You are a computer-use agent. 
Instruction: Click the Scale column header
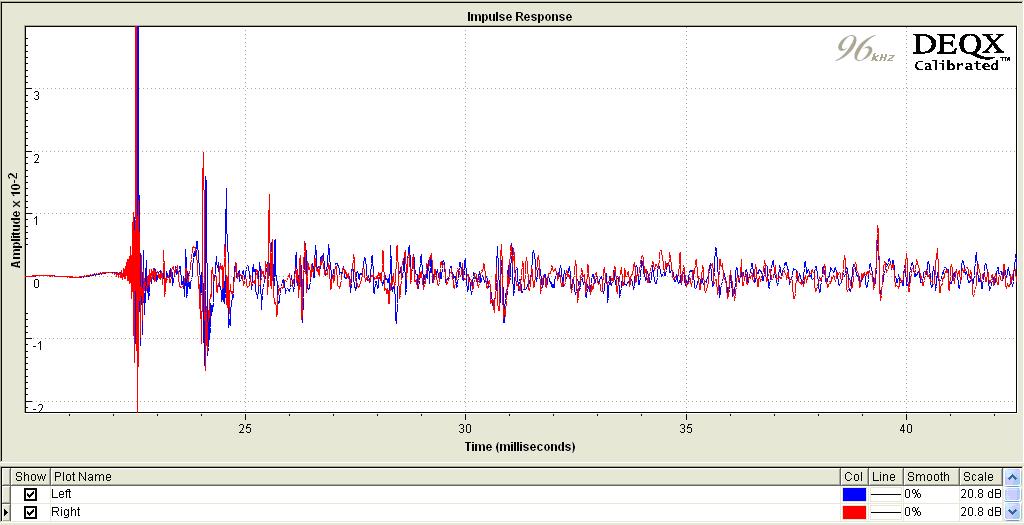978,477
